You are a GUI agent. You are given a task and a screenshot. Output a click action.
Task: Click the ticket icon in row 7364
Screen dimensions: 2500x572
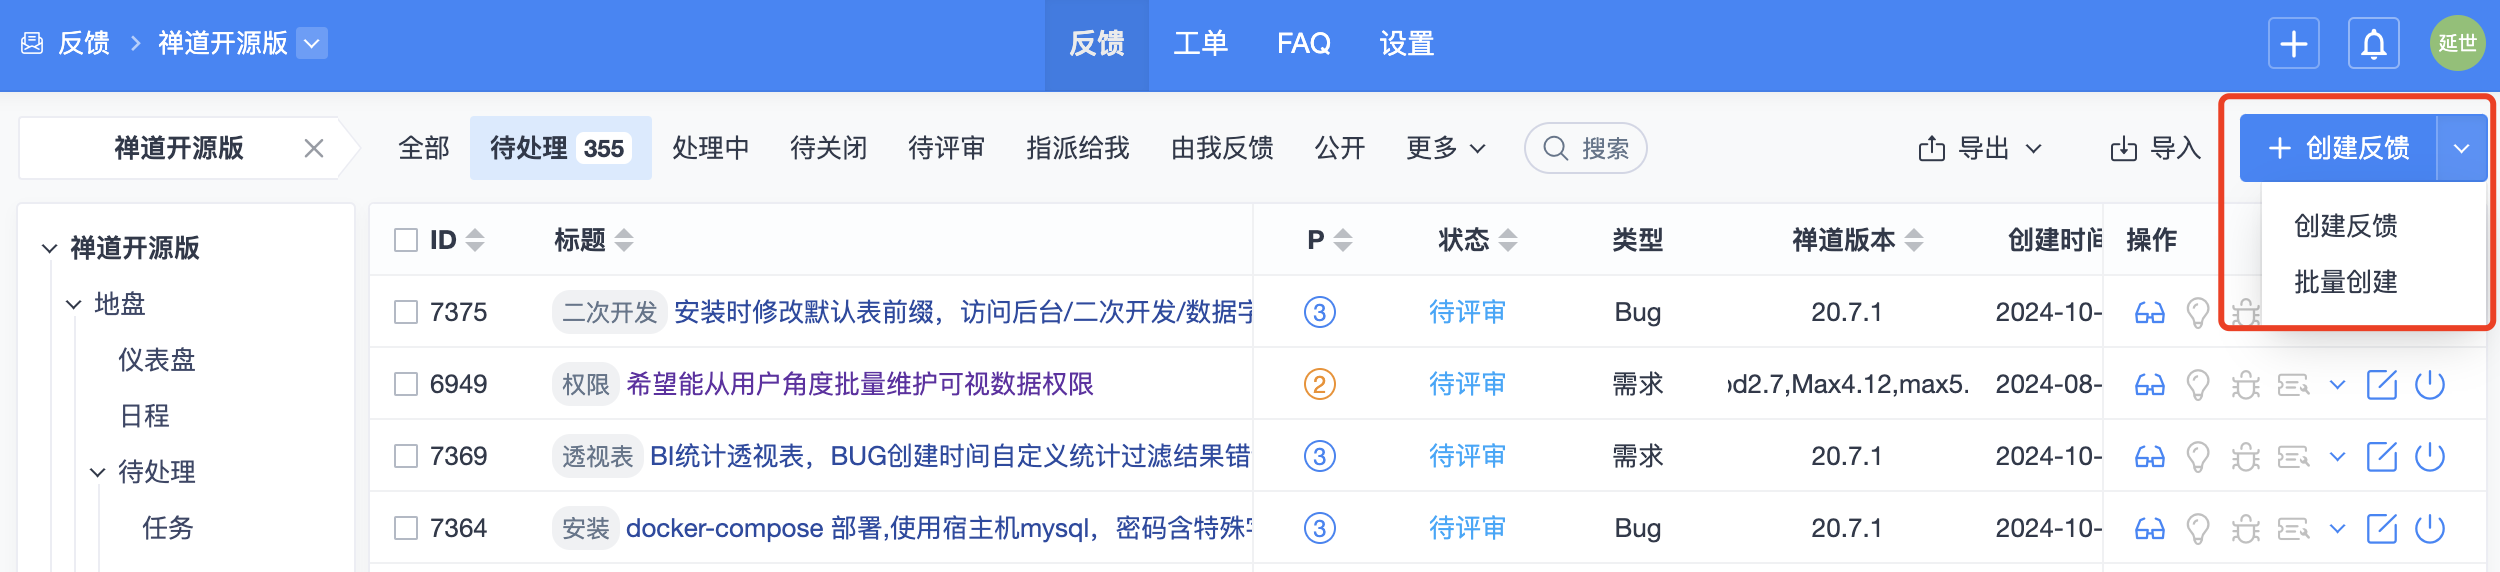(x=2293, y=529)
